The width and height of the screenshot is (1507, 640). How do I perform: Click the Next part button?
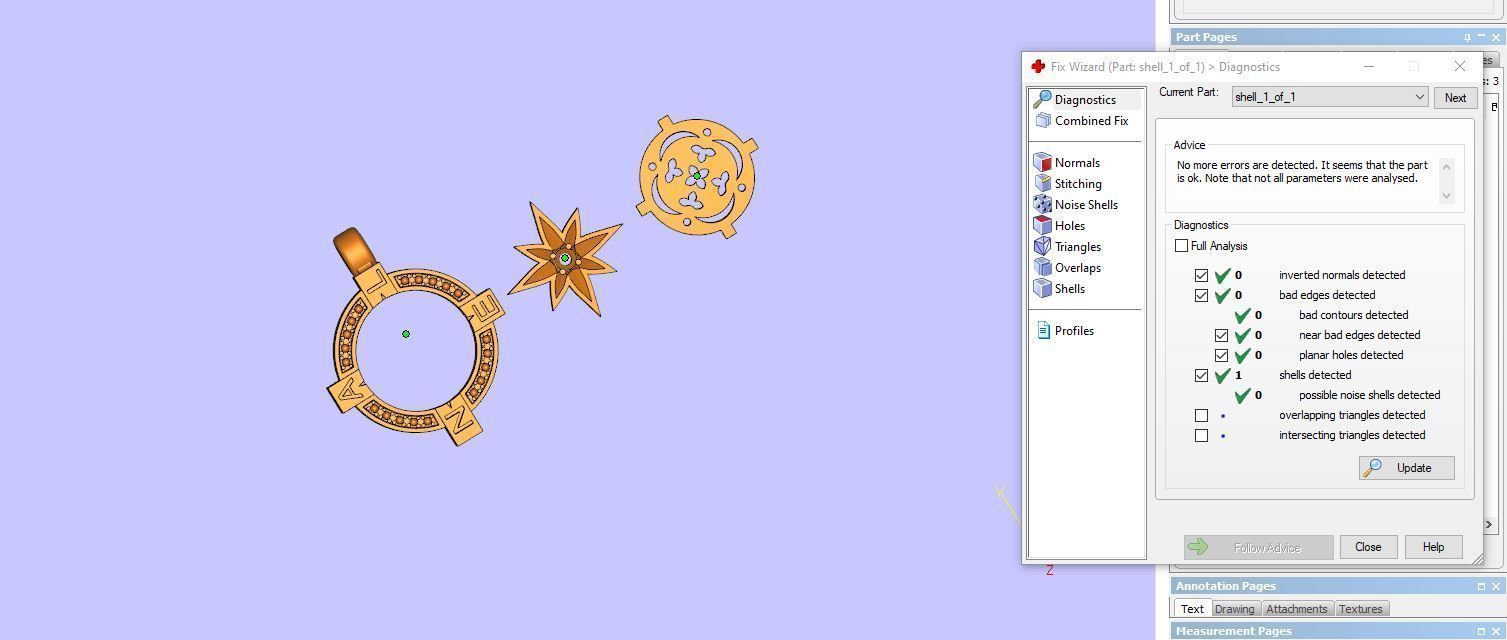[x=1455, y=97]
